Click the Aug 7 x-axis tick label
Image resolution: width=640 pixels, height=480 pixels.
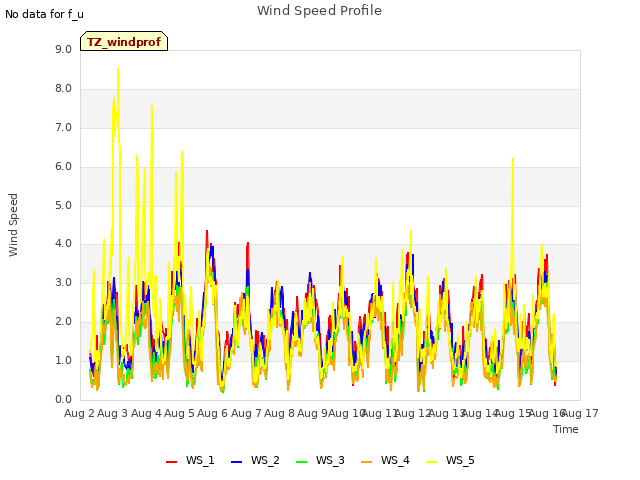coord(246,414)
